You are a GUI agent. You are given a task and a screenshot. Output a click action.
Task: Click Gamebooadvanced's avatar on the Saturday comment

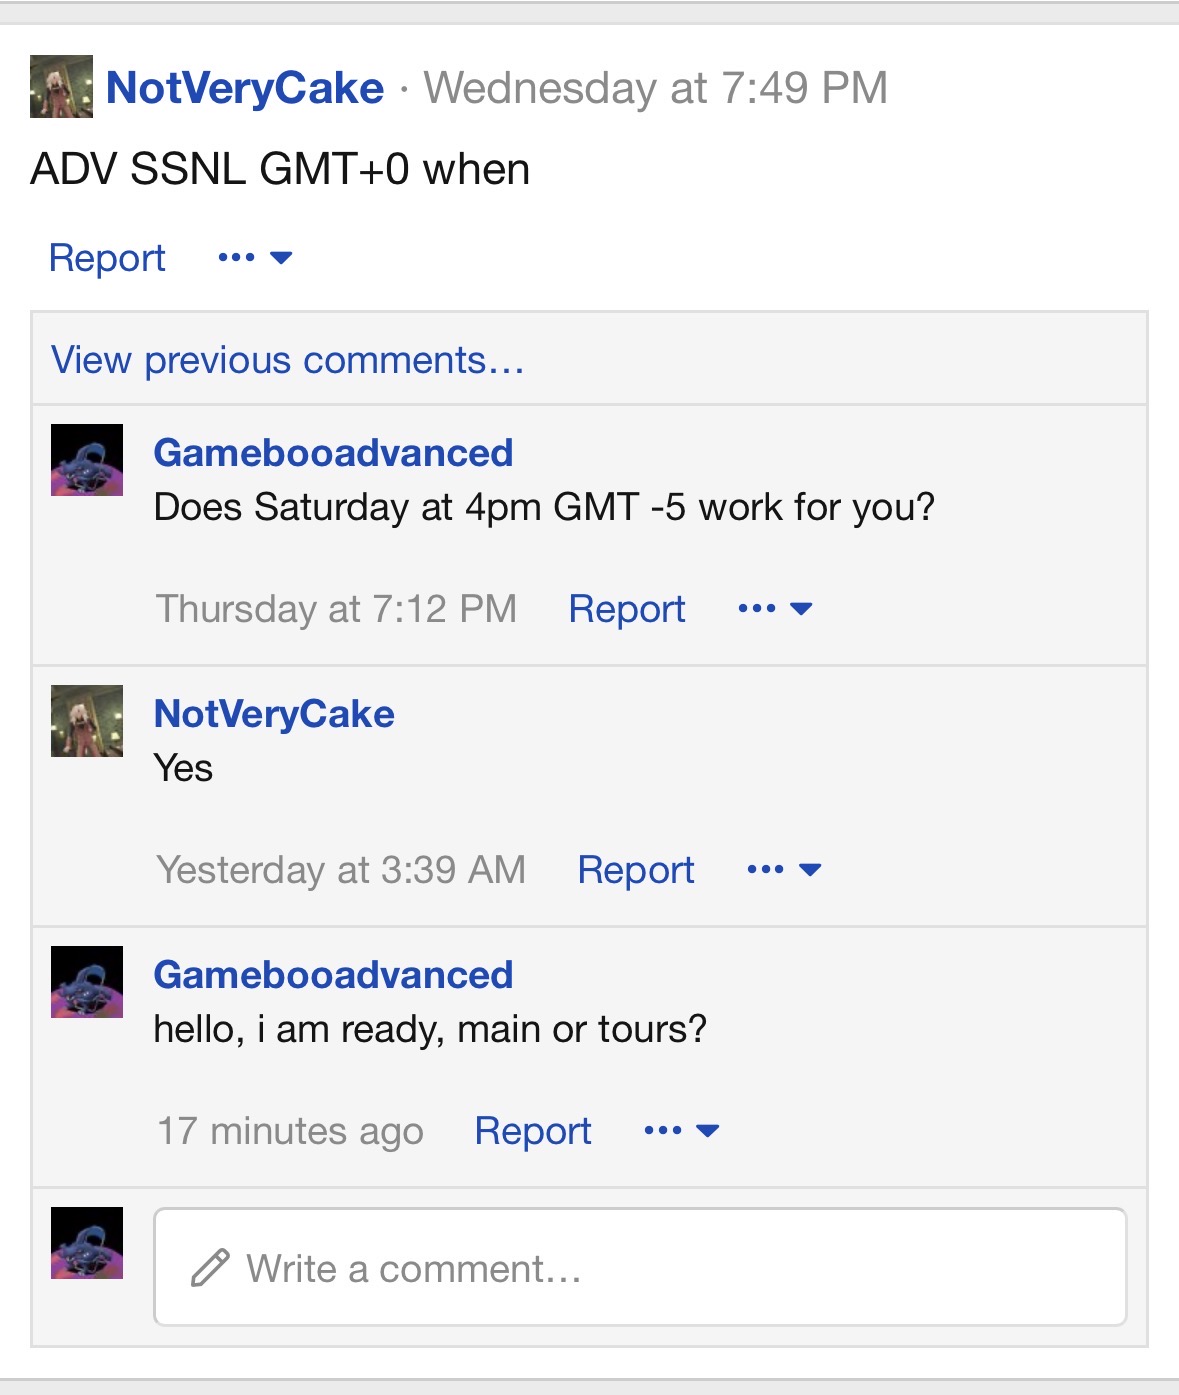click(87, 460)
